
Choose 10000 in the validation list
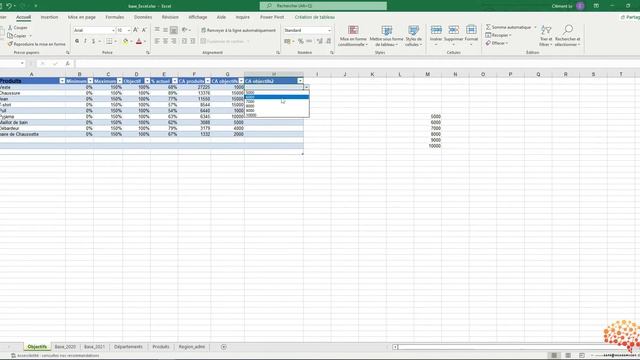point(277,115)
